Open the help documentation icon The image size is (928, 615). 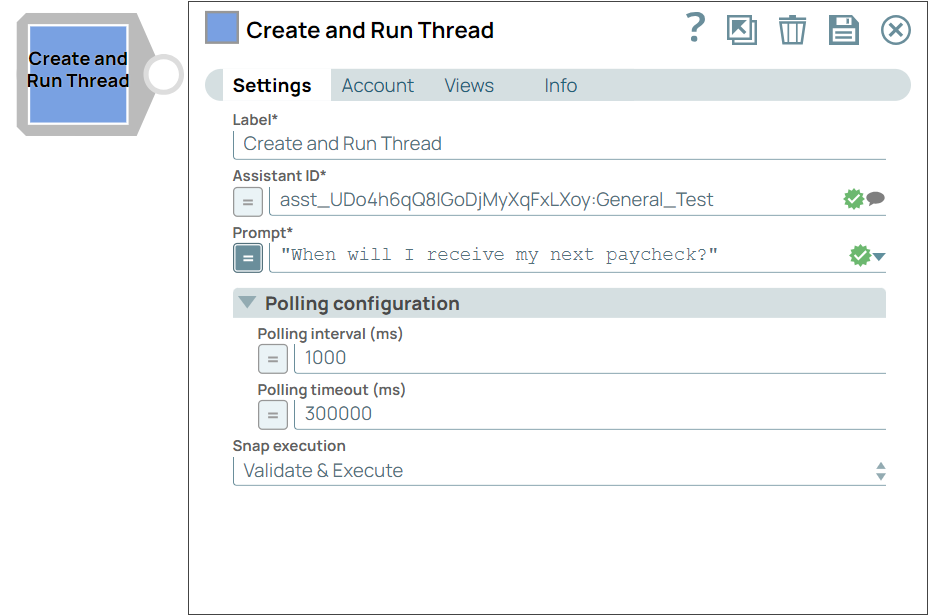point(695,30)
